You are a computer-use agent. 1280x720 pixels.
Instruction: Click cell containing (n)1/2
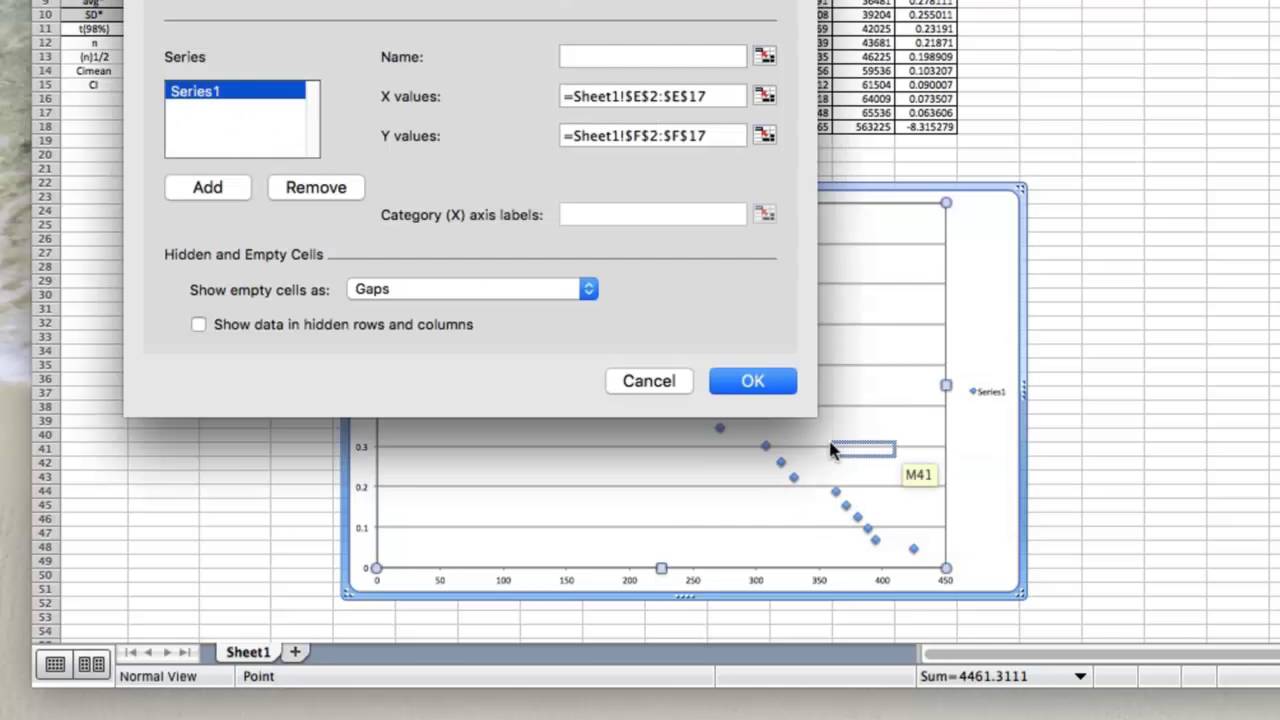click(x=94, y=57)
